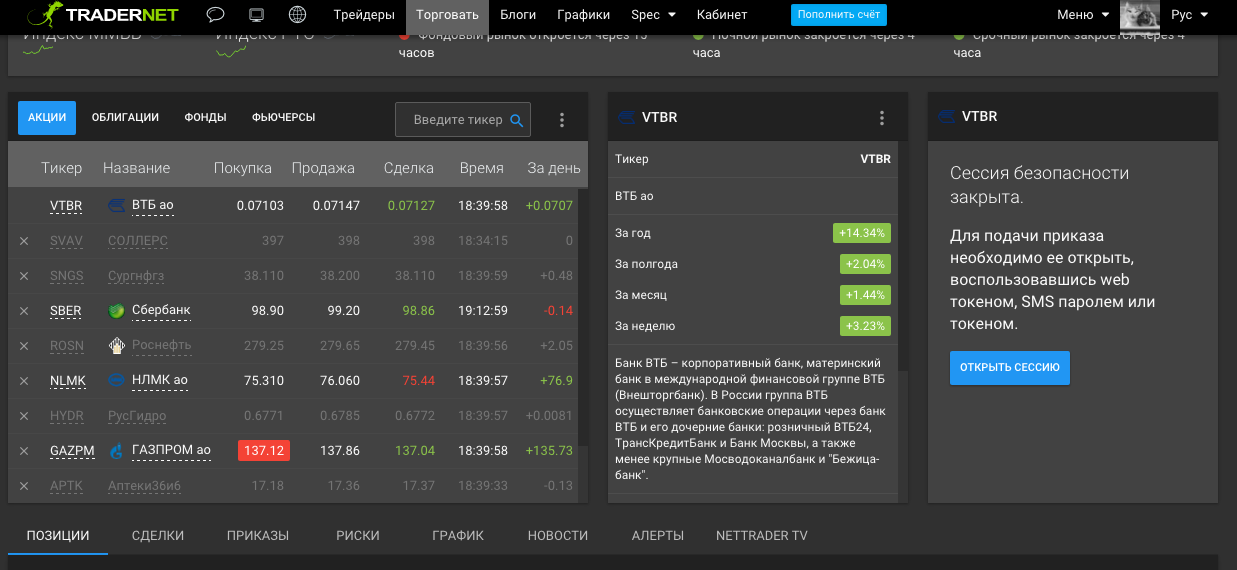
Task: Open the АЛЕРТЫ bottom tab
Action: pyautogui.click(x=658, y=535)
